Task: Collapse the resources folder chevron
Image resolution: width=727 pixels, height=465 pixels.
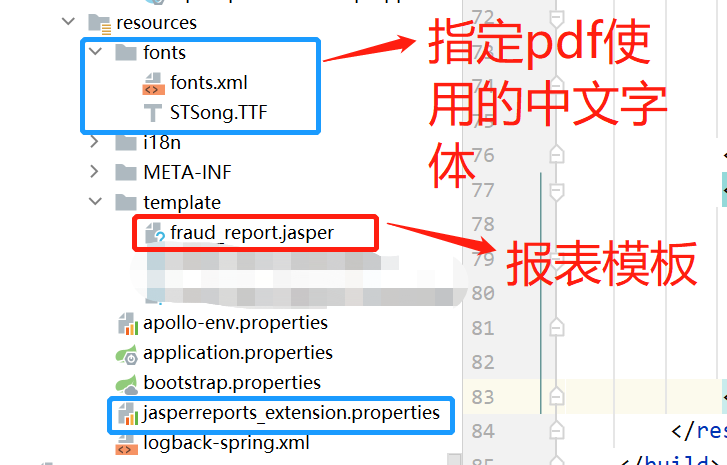Action: 68,21
